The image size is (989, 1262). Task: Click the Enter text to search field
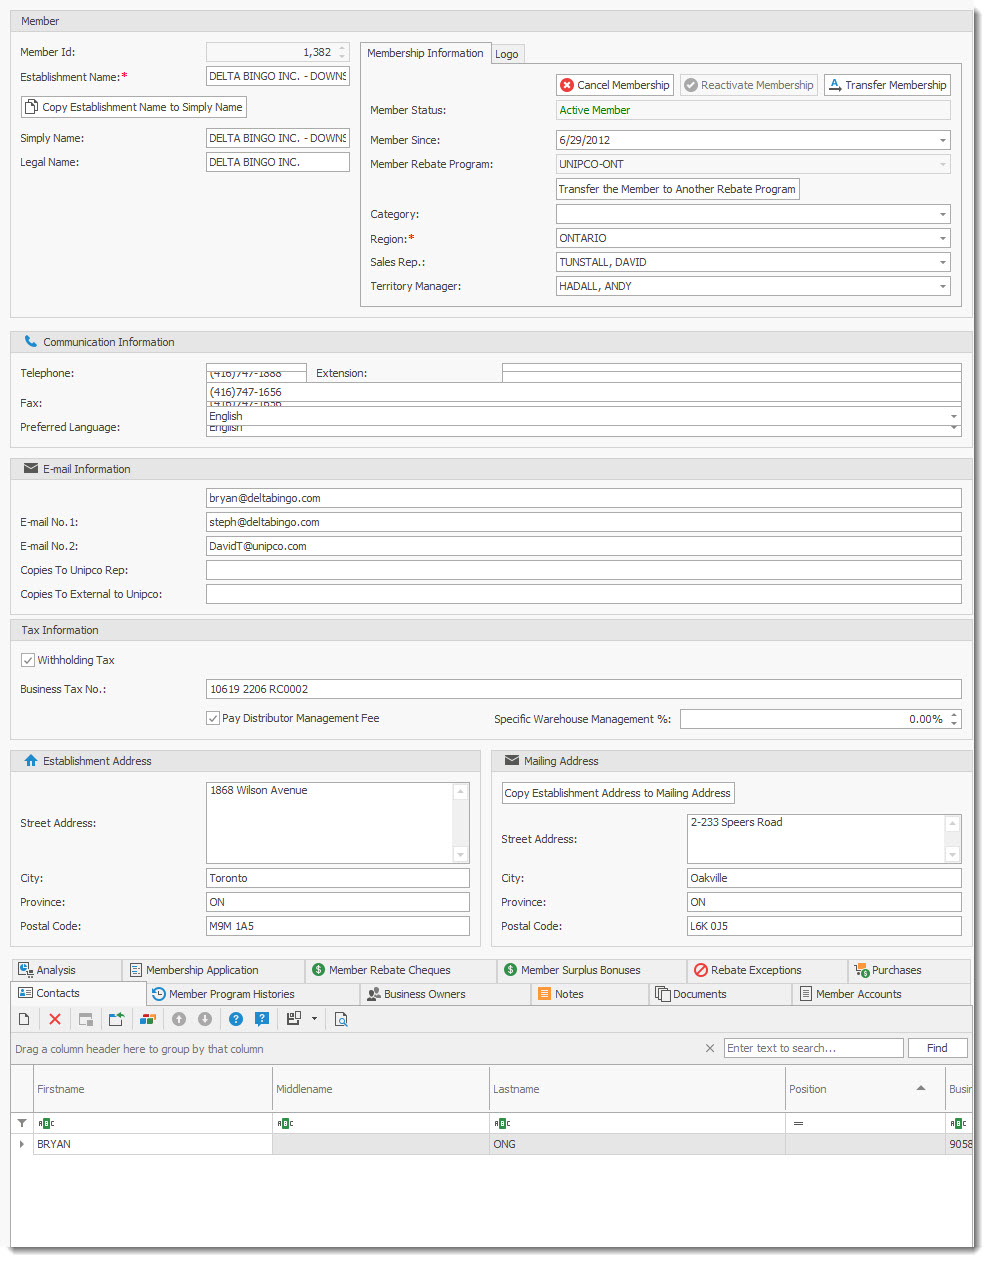pos(813,1048)
